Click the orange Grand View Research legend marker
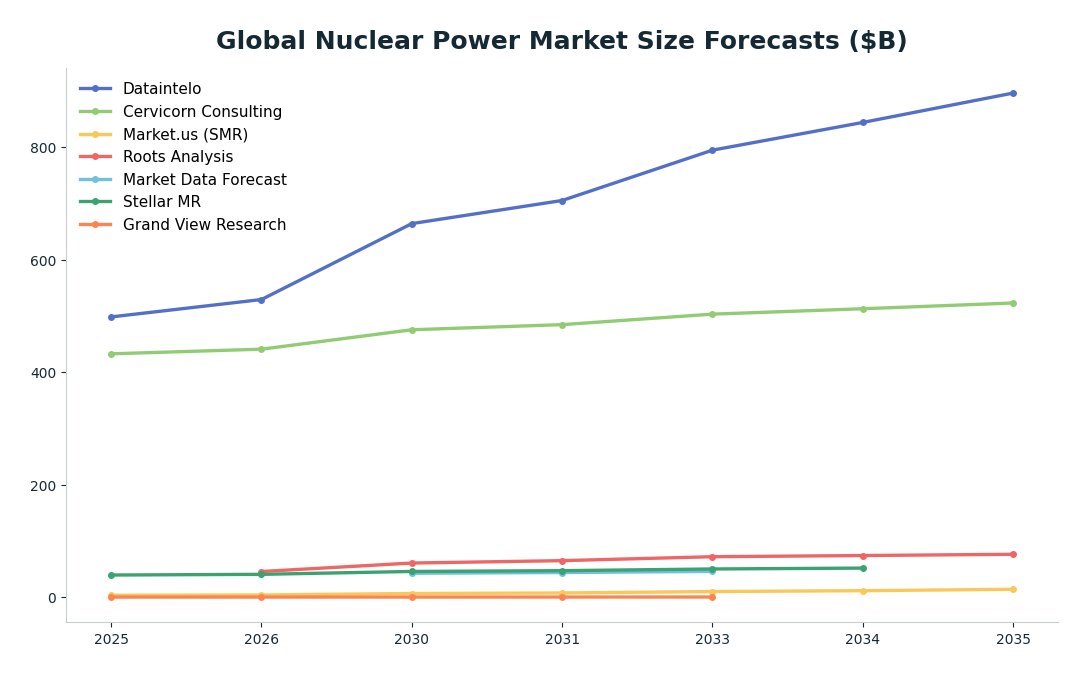 (96, 225)
